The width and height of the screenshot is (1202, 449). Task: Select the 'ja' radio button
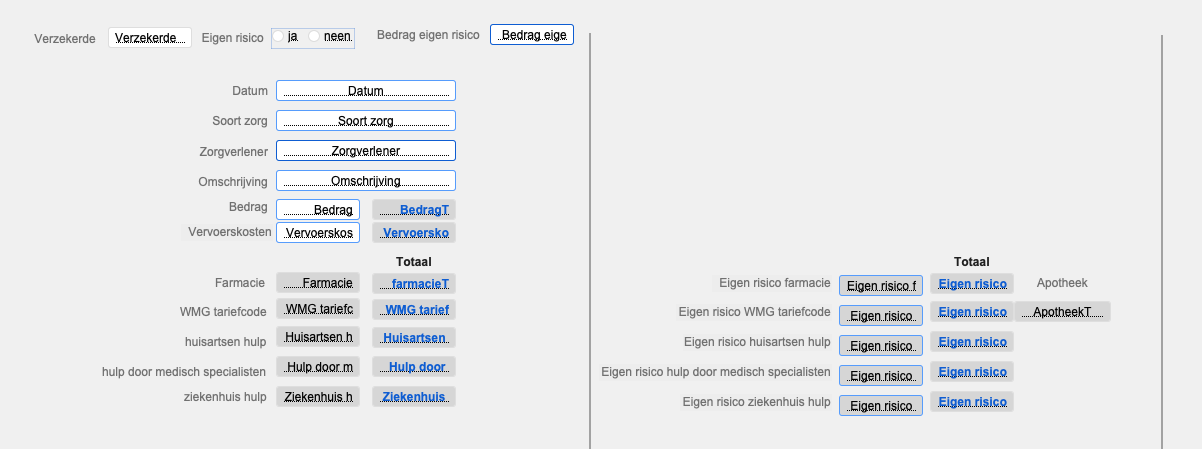279,37
